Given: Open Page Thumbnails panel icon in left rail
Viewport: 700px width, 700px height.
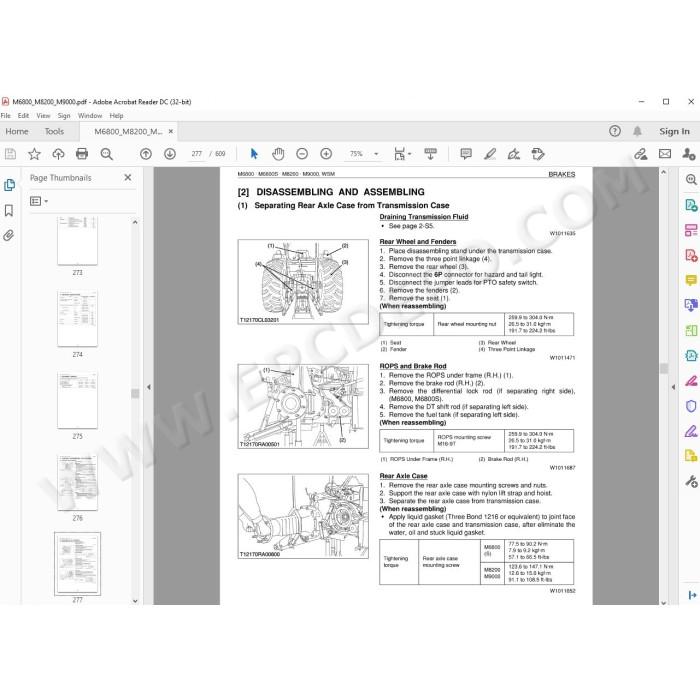Looking at the screenshot, I should 9,185.
